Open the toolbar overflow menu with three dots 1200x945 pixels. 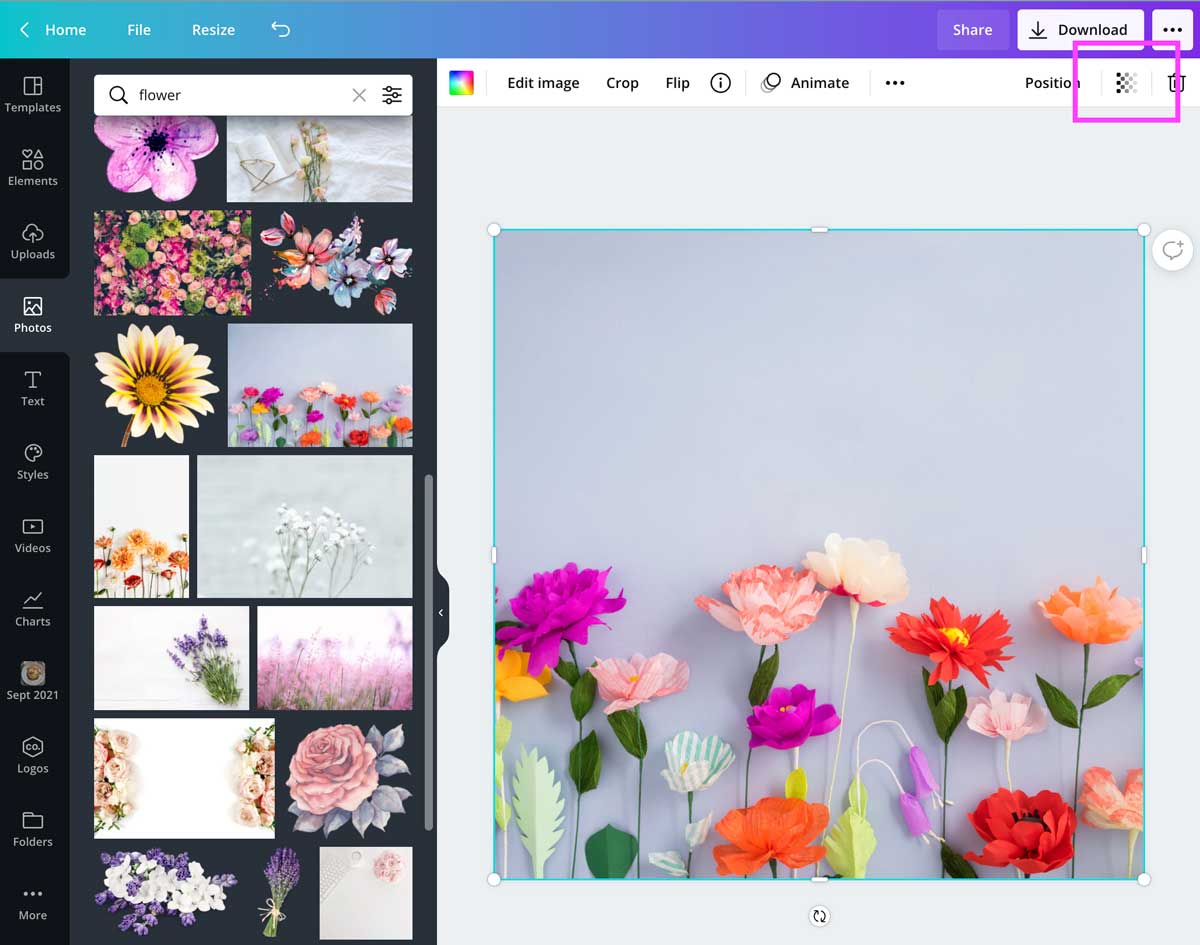894,83
